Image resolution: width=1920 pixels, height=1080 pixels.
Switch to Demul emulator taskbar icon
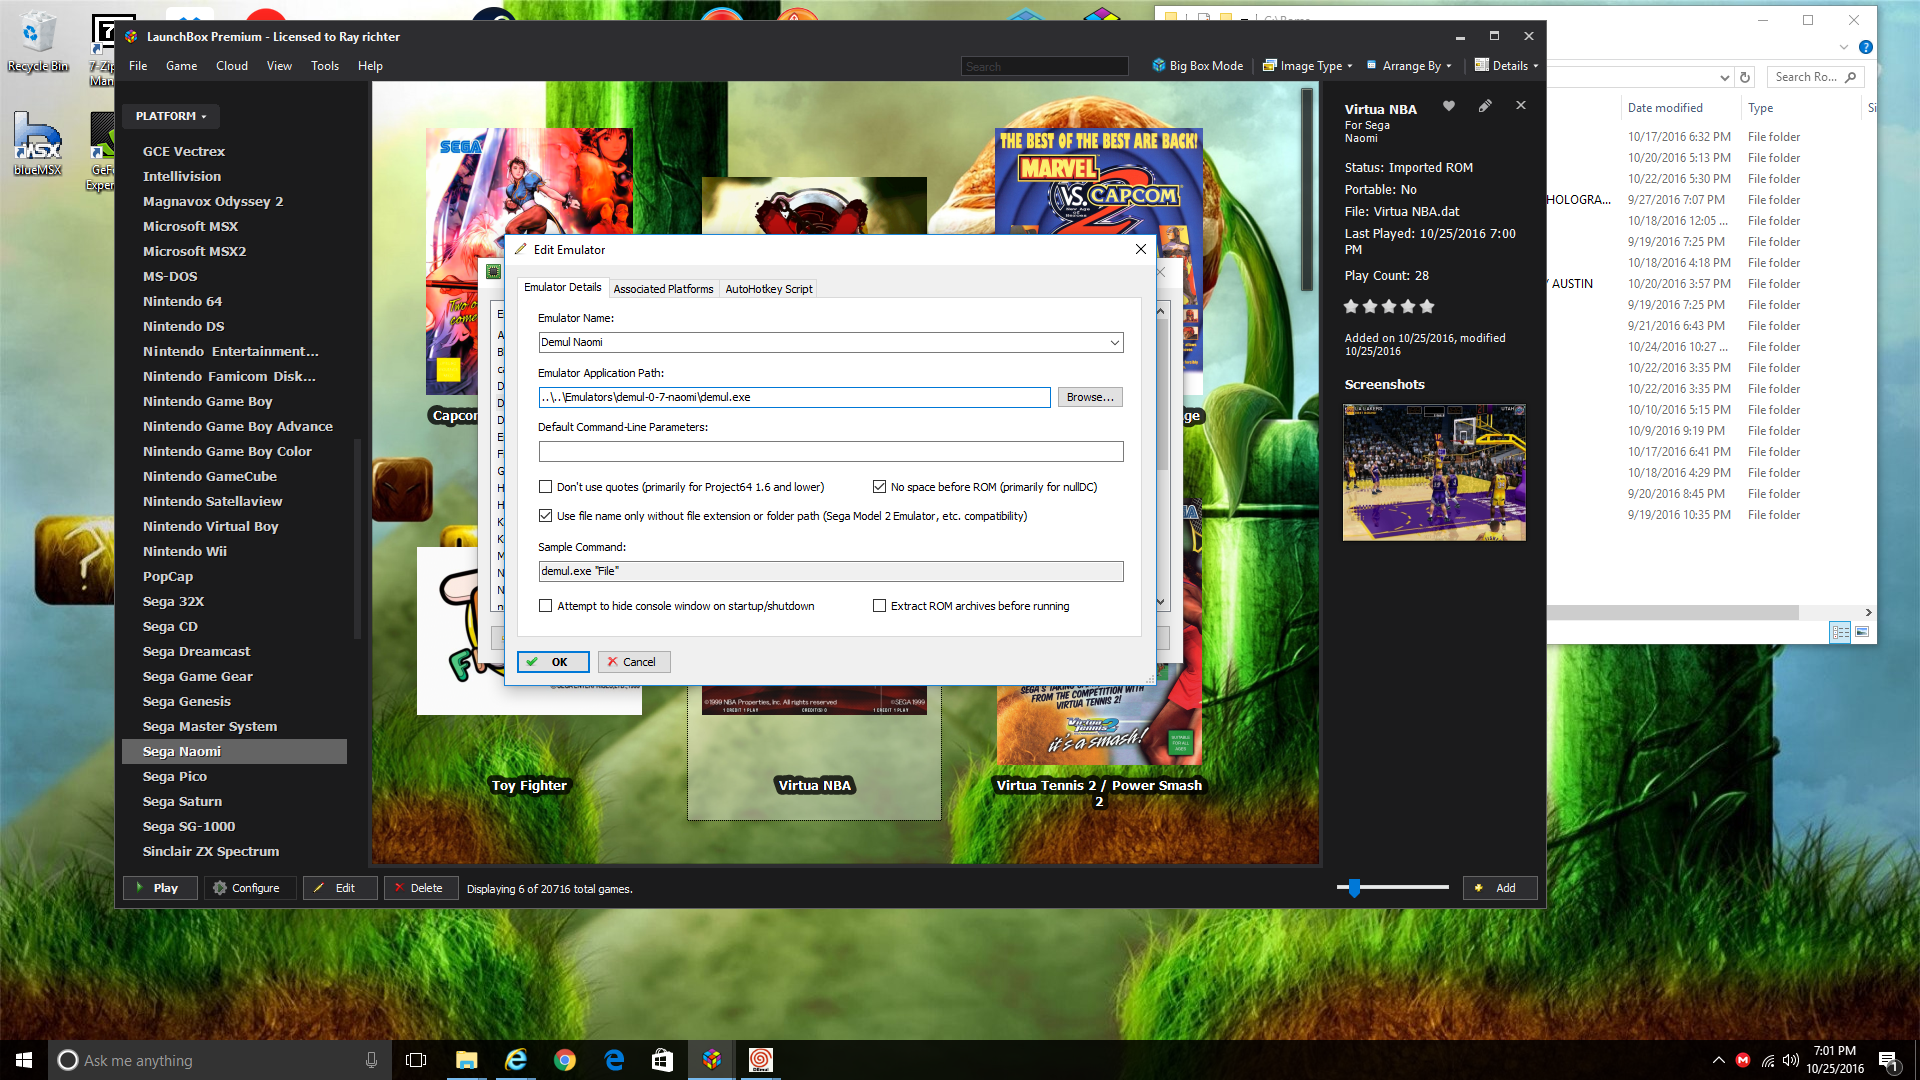(760, 1060)
